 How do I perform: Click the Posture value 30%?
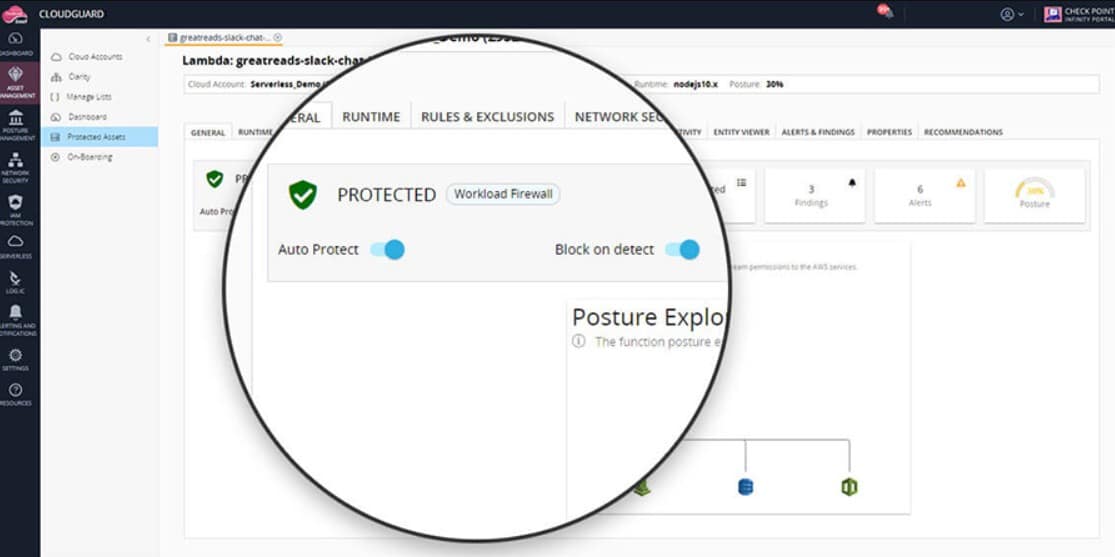774,84
